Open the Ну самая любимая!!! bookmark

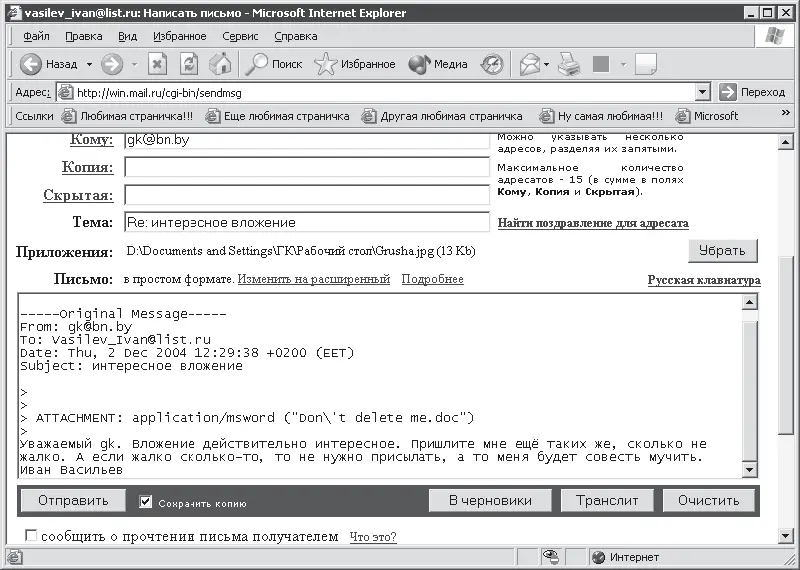[x=602, y=116]
